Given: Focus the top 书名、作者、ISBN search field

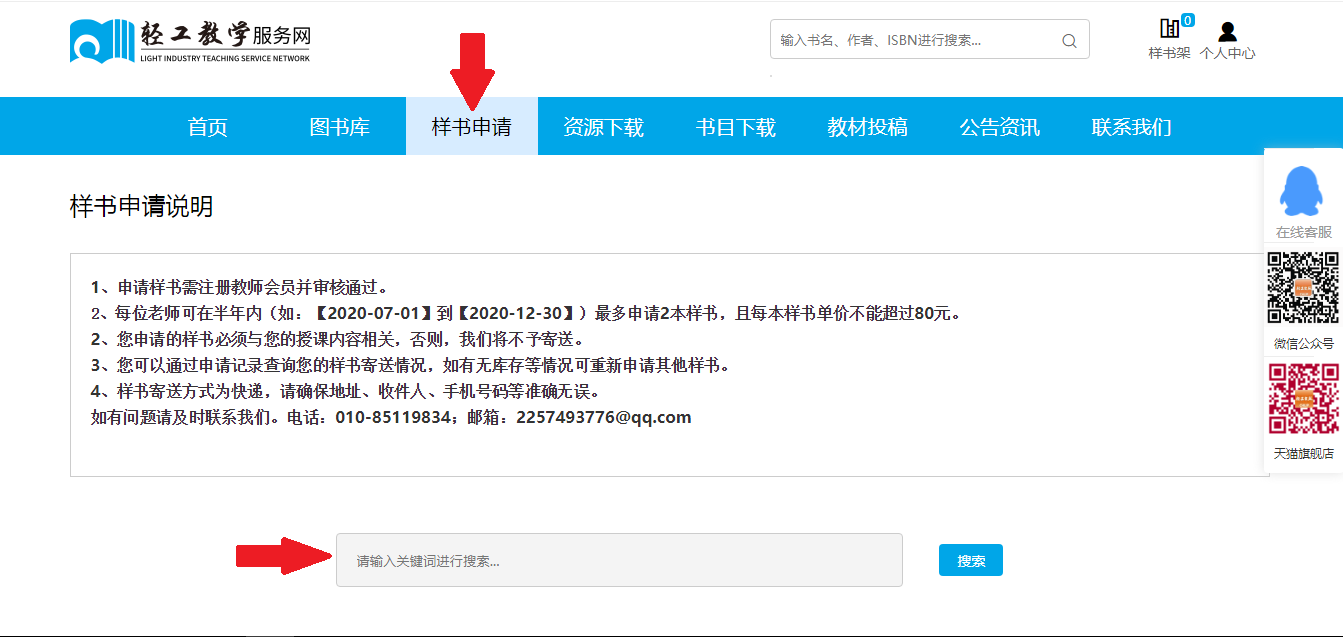Looking at the screenshot, I should [x=915, y=40].
